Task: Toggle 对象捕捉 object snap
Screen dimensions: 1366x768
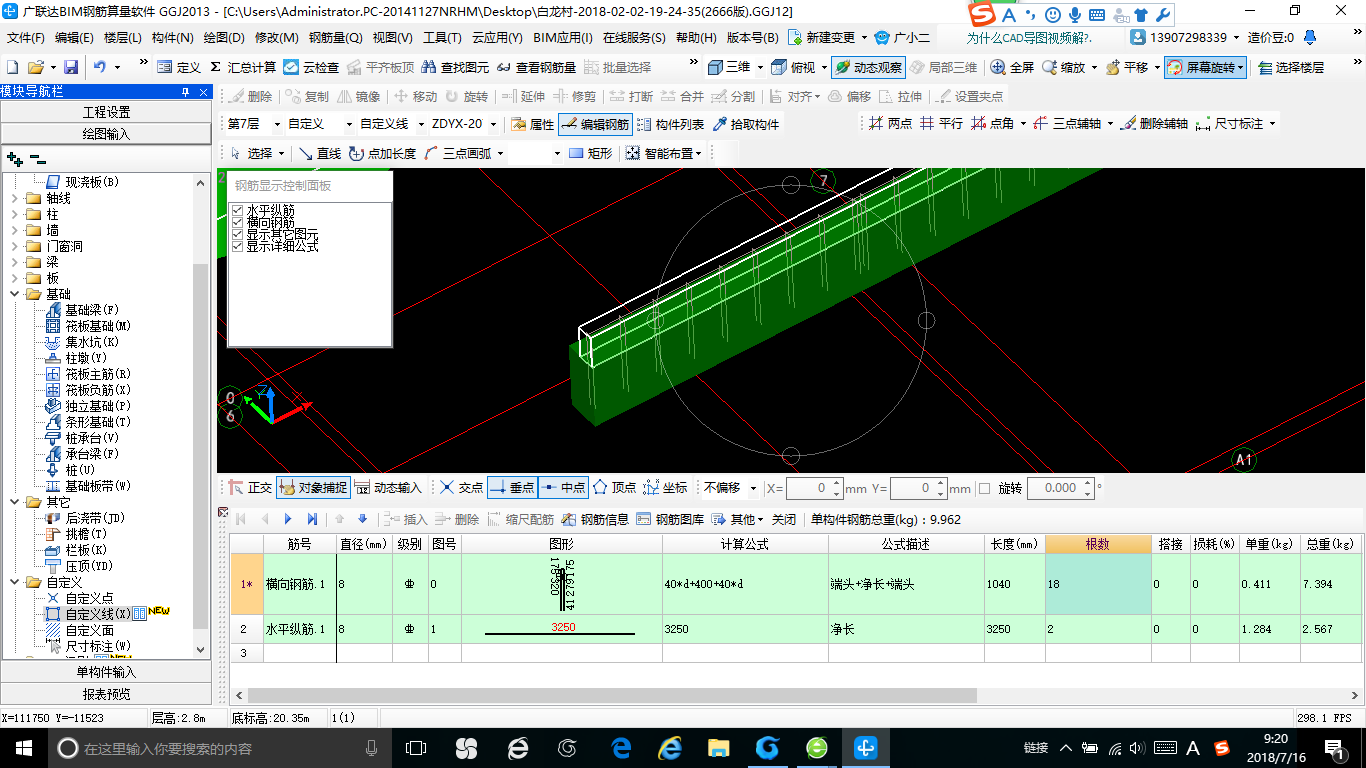Action: (x=313, y=488)
